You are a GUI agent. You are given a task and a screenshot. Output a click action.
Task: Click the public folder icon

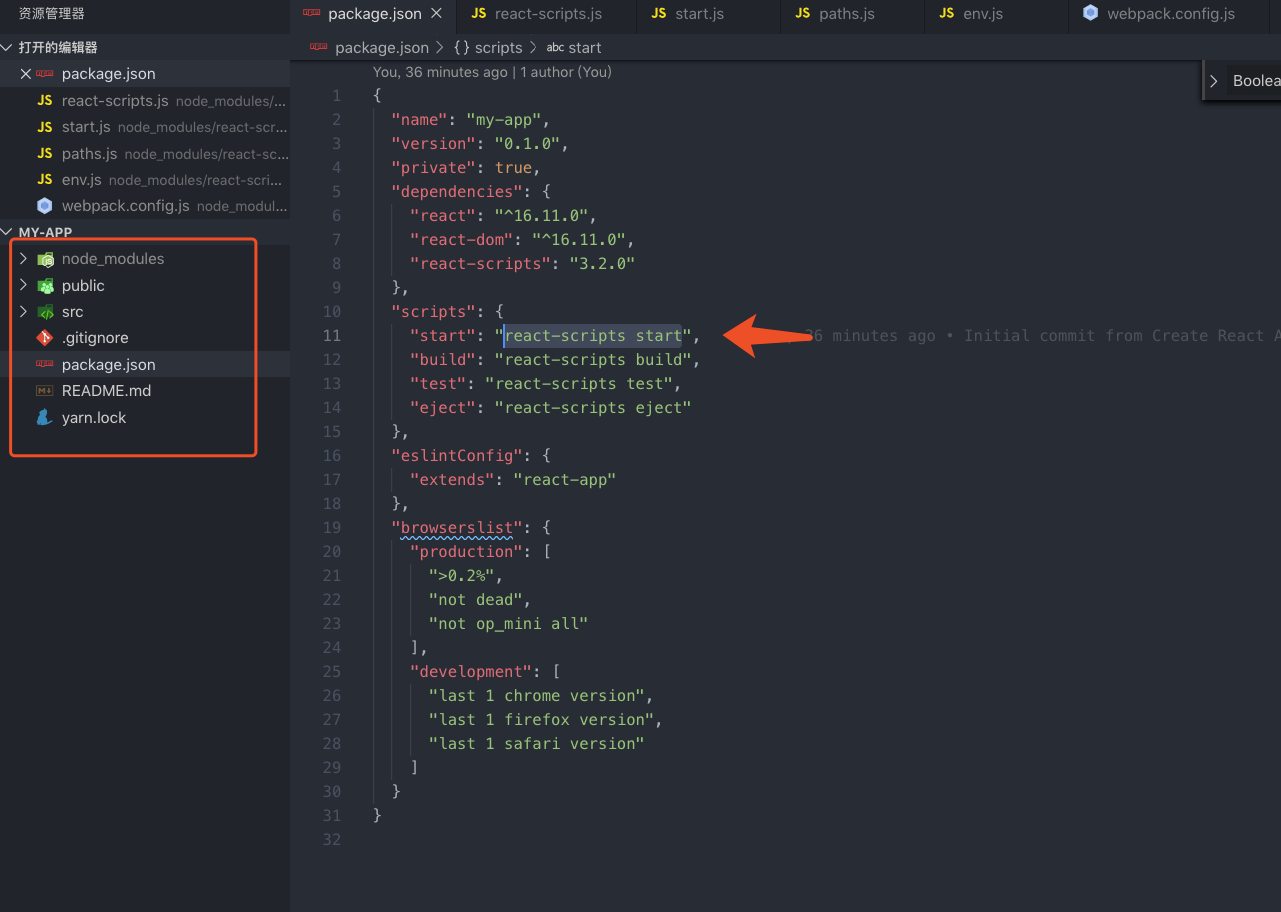click(45, 286)
